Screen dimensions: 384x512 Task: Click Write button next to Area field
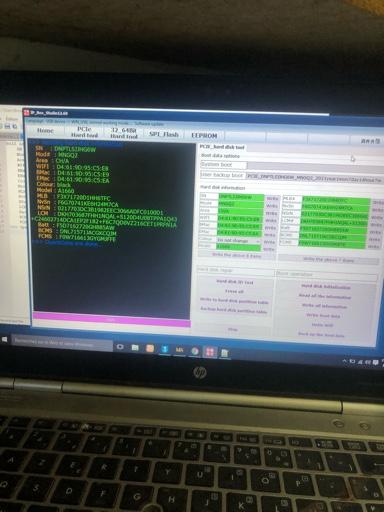[x=272, y=213]
